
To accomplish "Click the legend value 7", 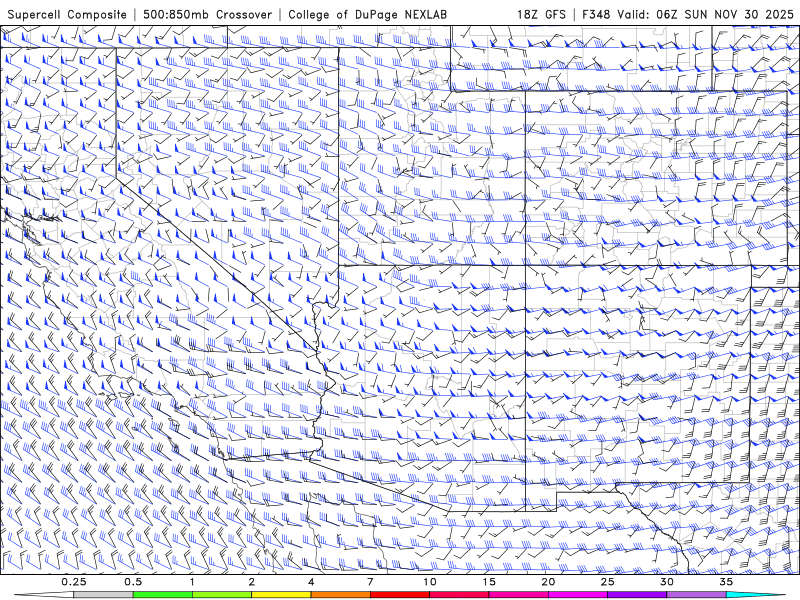I will click(370, 582).
